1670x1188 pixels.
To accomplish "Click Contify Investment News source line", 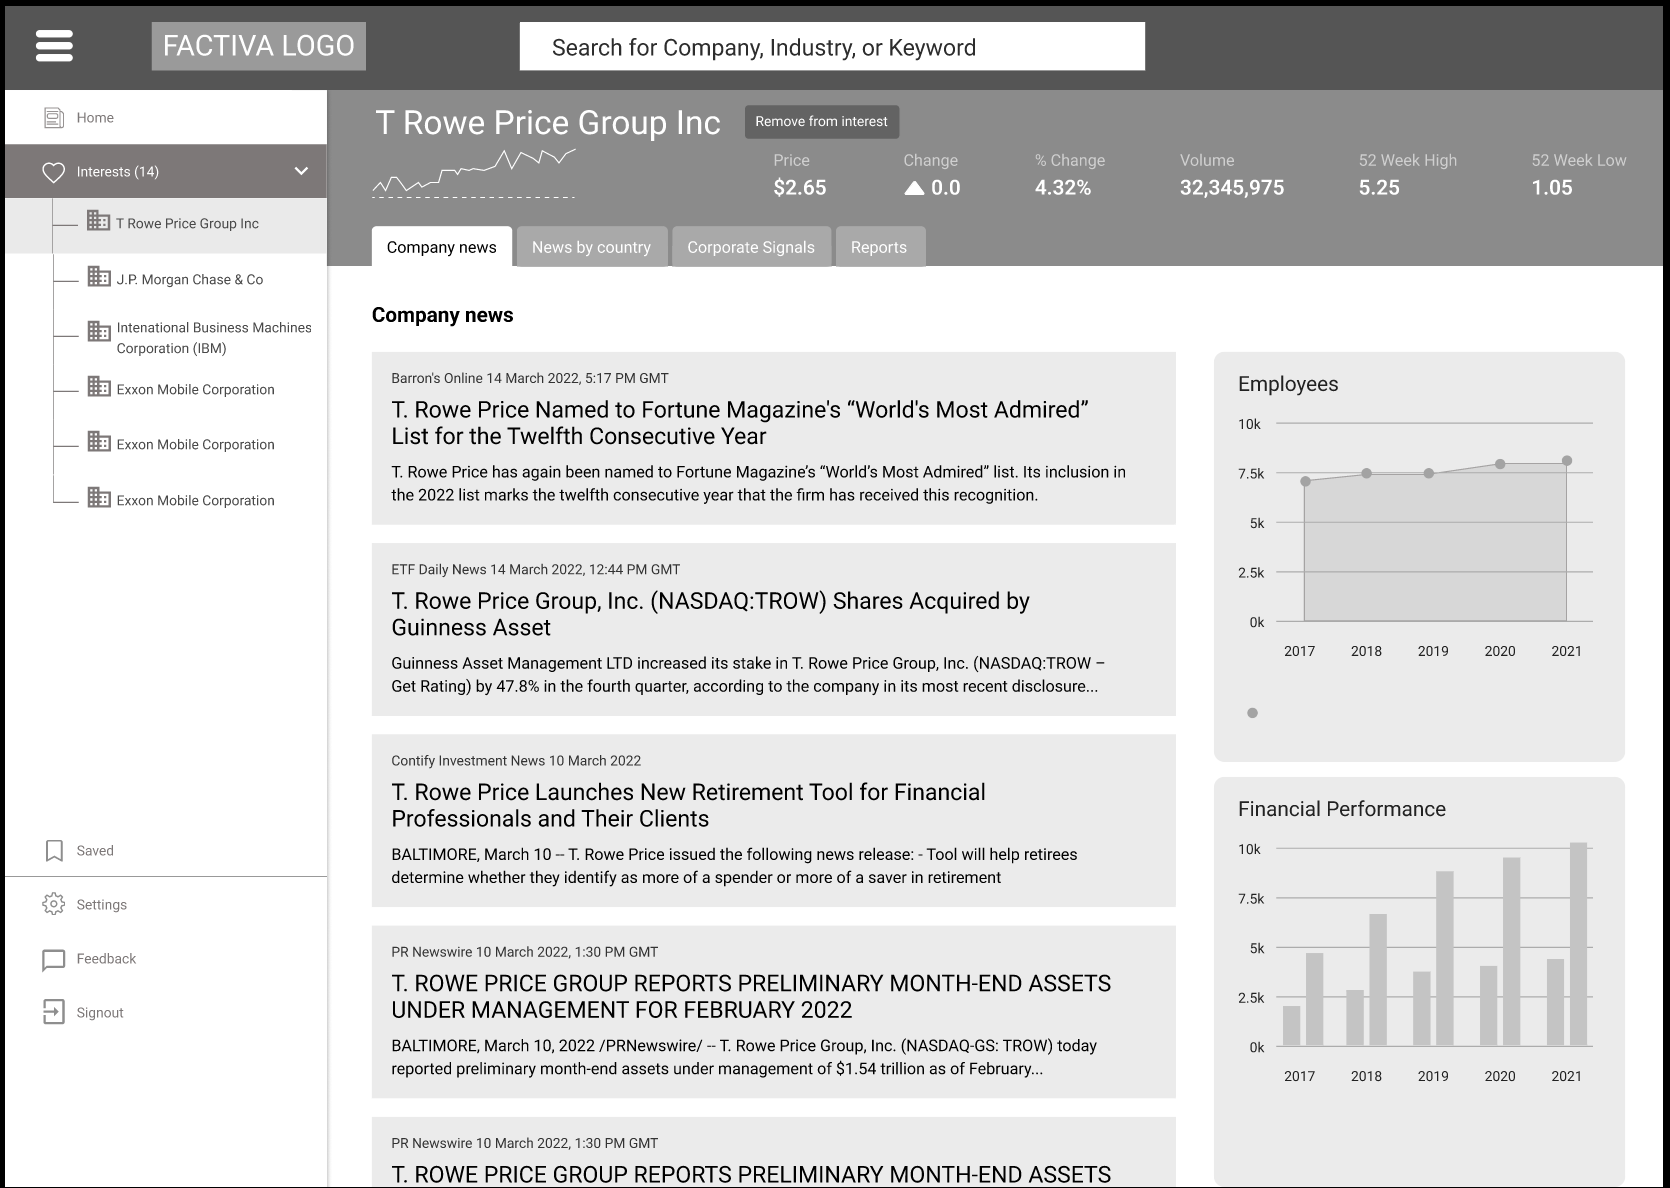I will (x=516, y=760).
